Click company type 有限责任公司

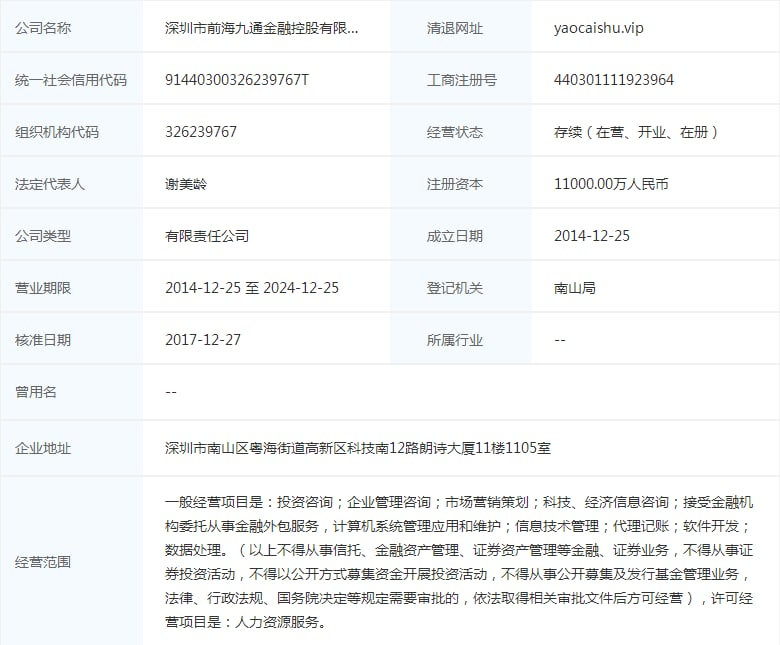[207, 236]
